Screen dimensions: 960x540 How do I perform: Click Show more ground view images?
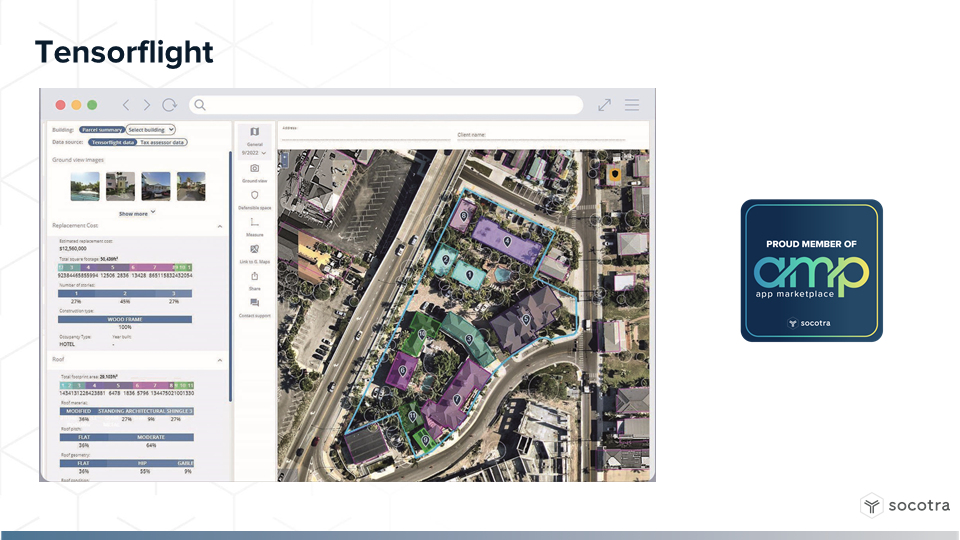click(x=137, y=214)
